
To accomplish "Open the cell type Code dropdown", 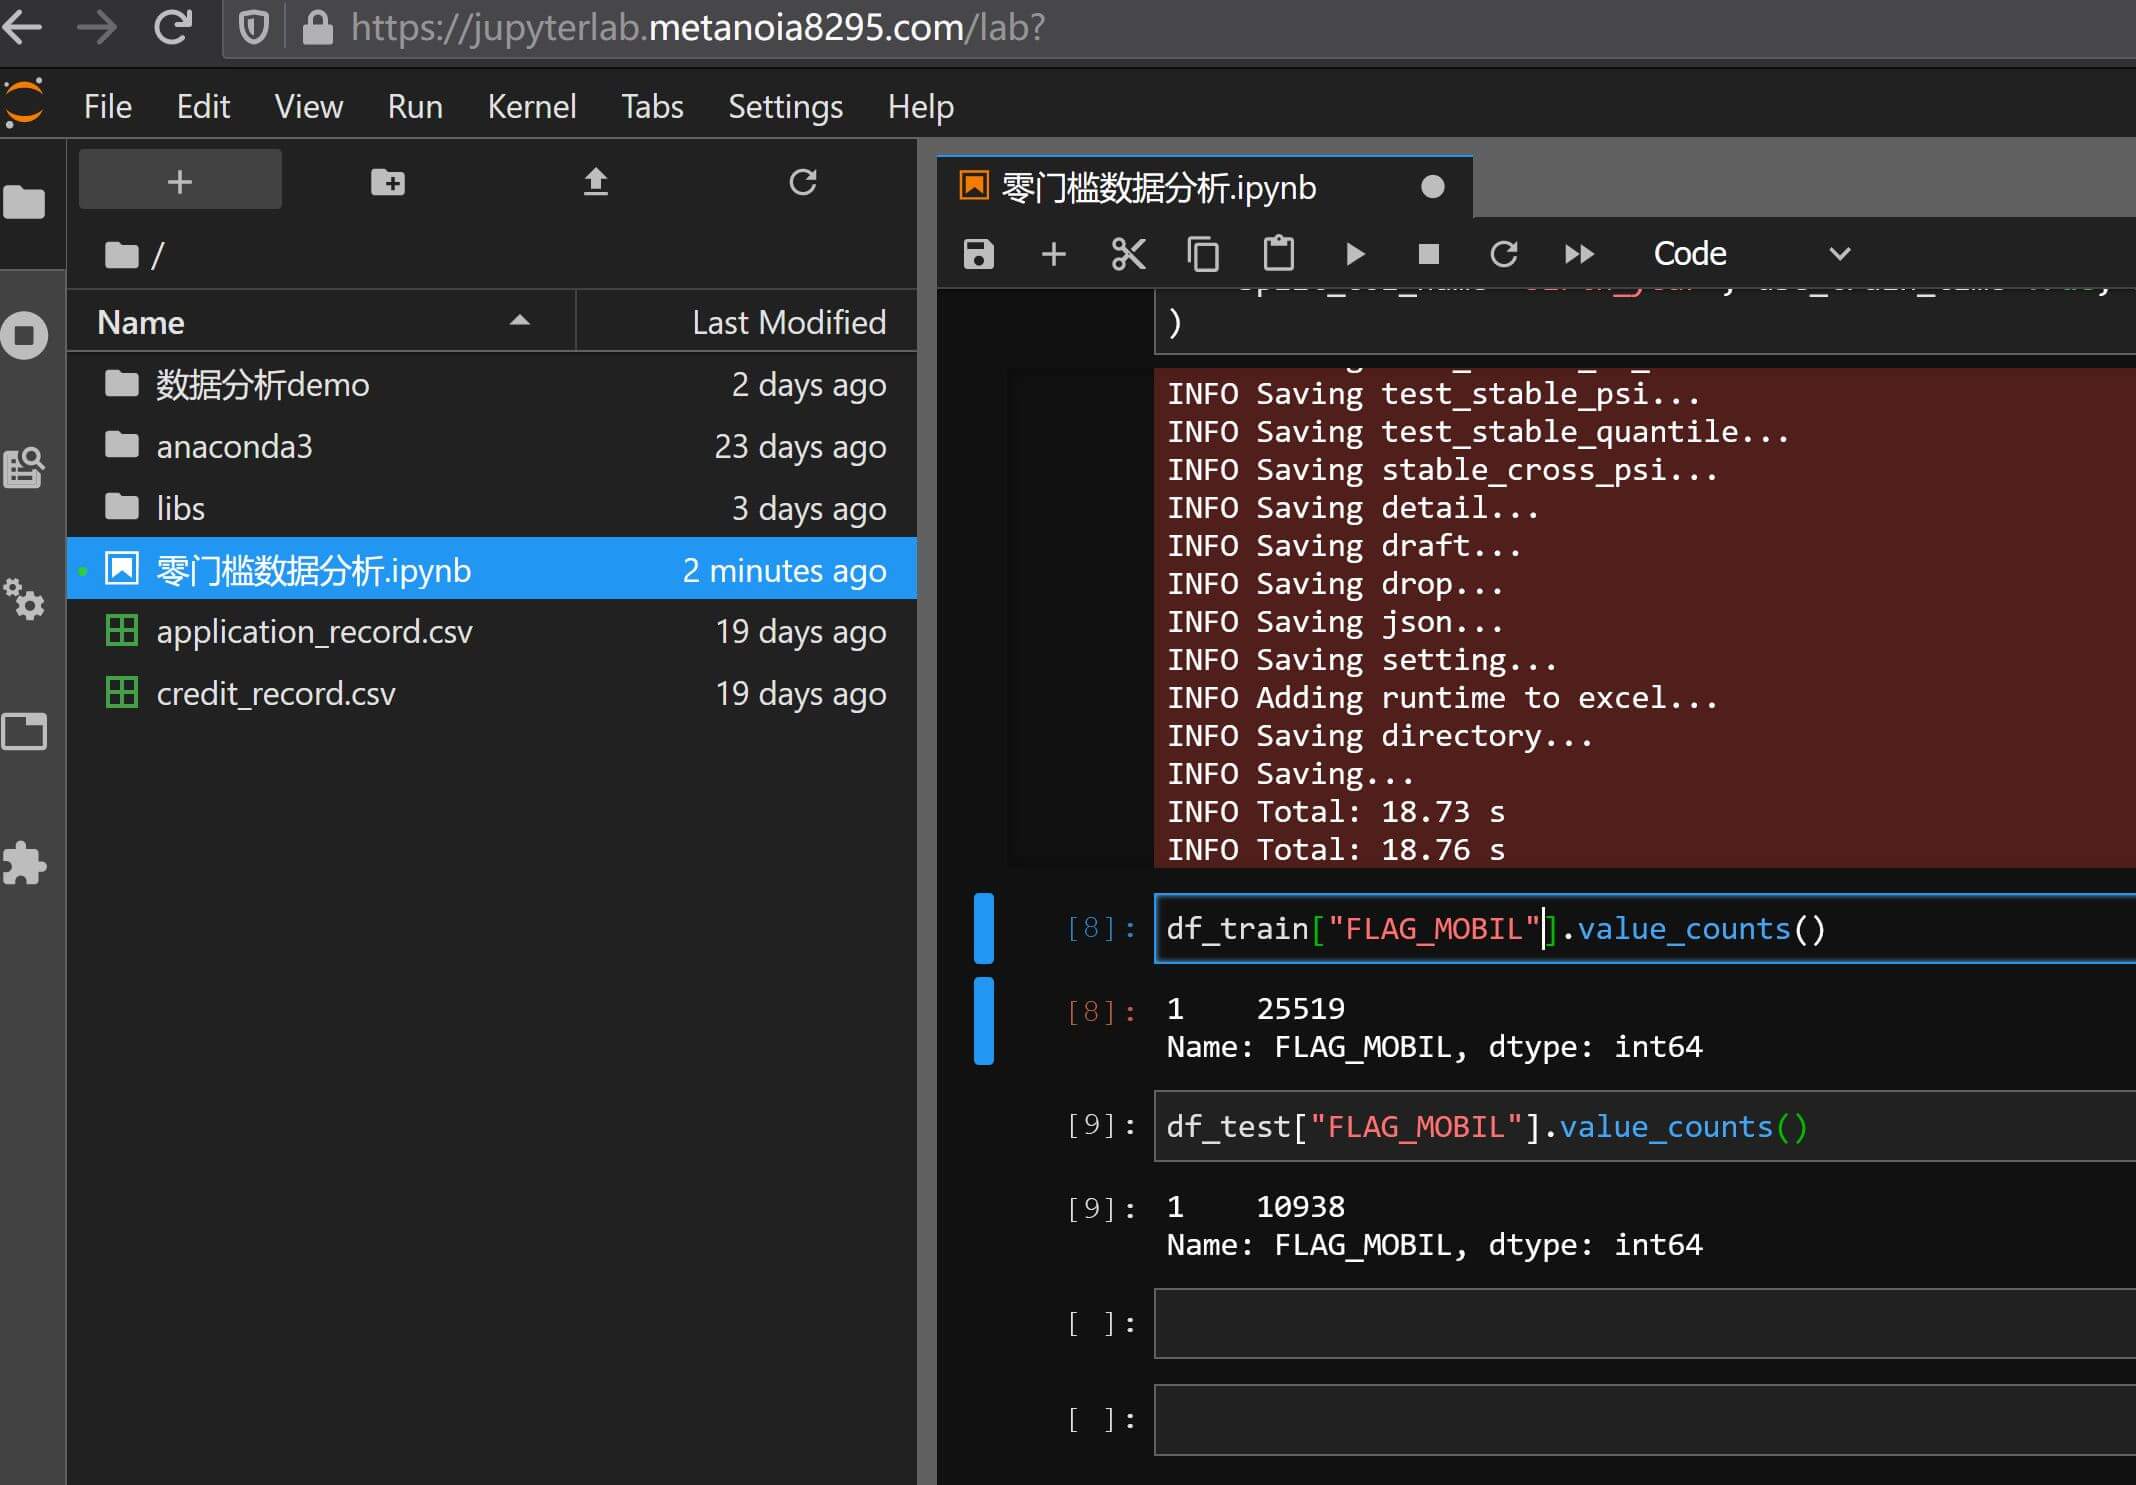I will point(1750,254).
